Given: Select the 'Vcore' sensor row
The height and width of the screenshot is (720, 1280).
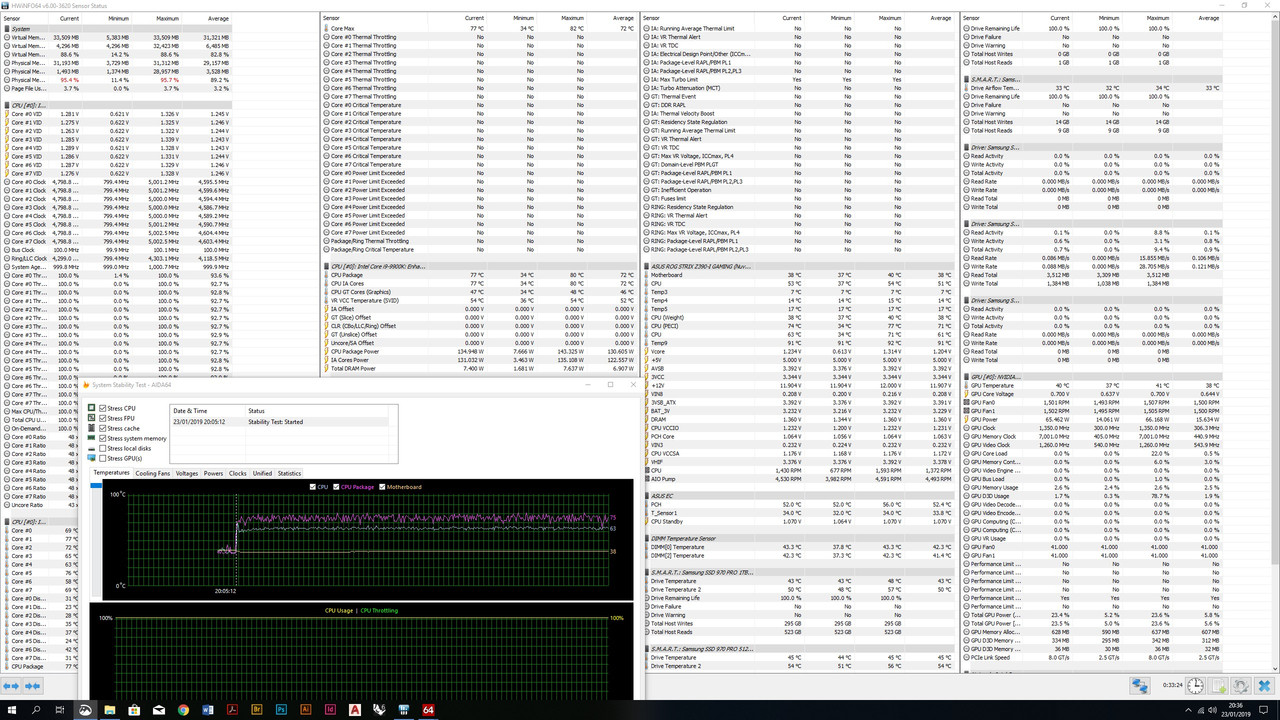Looking at the screenshot, I should 799,351.
